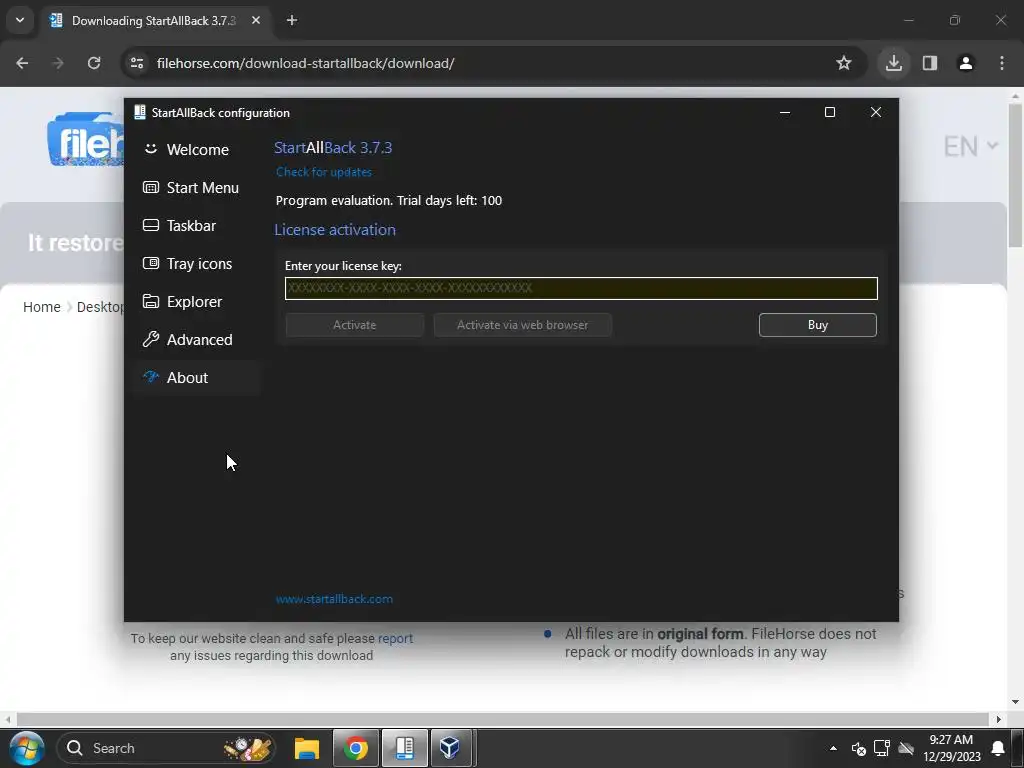
Task: Click the Chrome forward arrow
Action: 58,63
